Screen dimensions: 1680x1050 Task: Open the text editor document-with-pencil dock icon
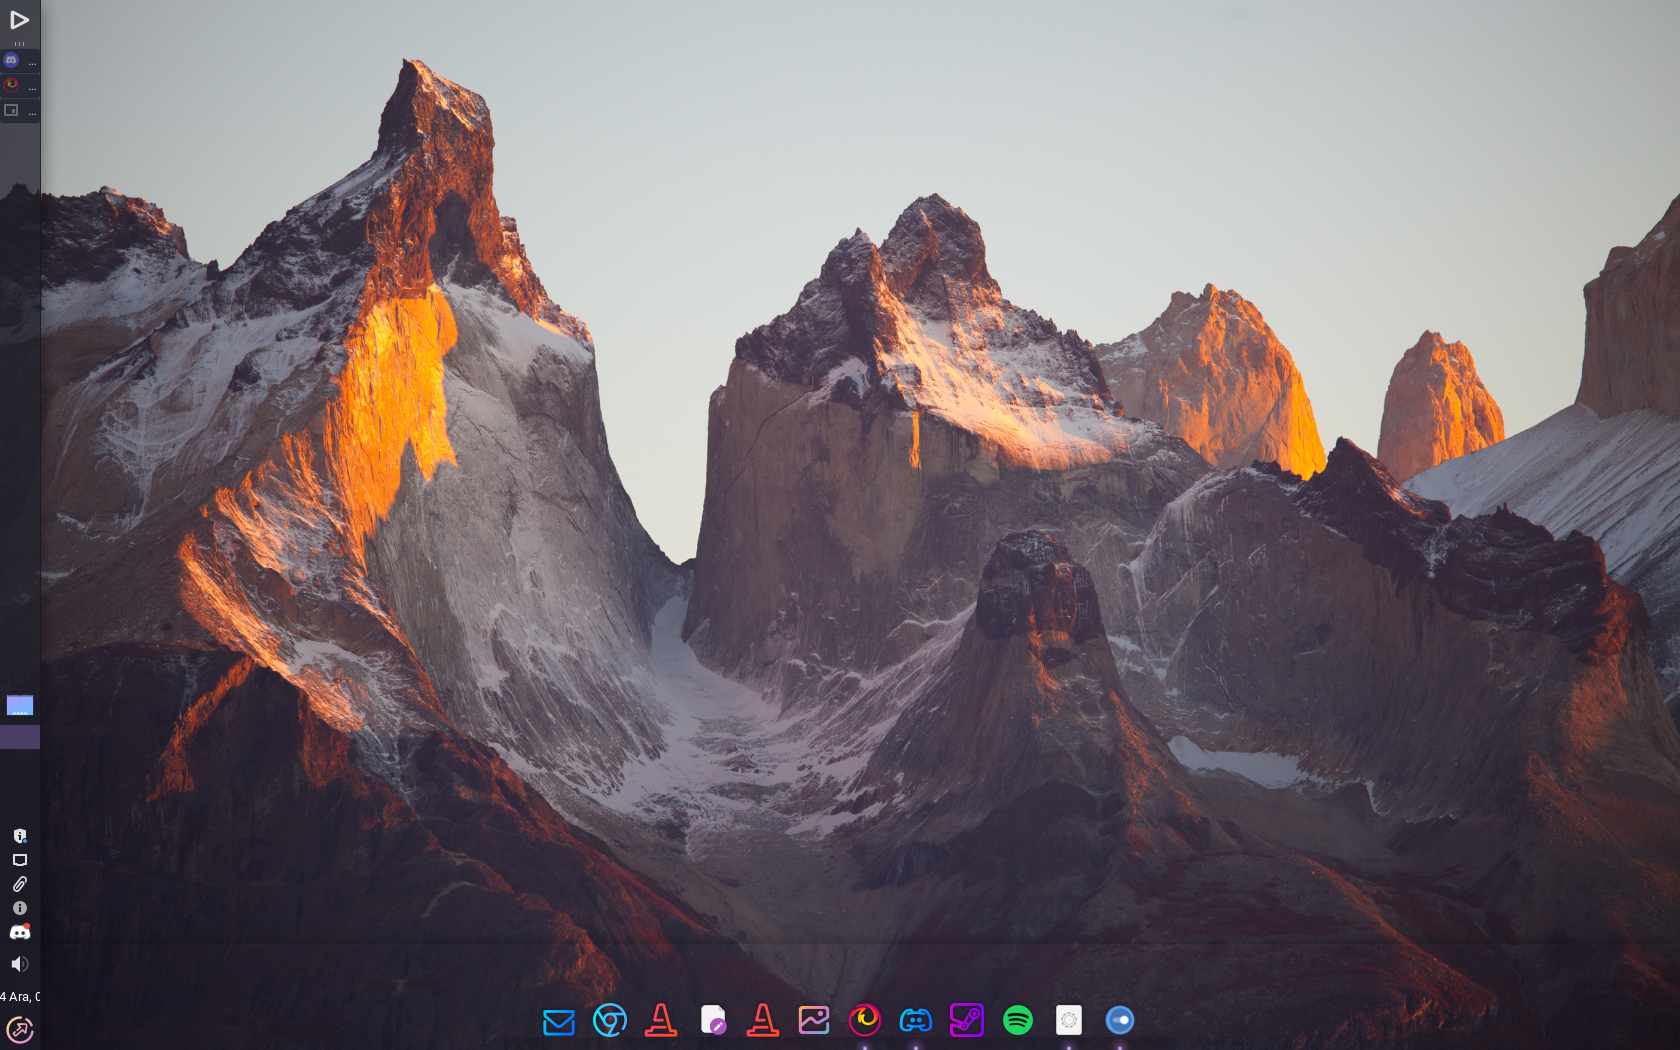coord(712,1020)
